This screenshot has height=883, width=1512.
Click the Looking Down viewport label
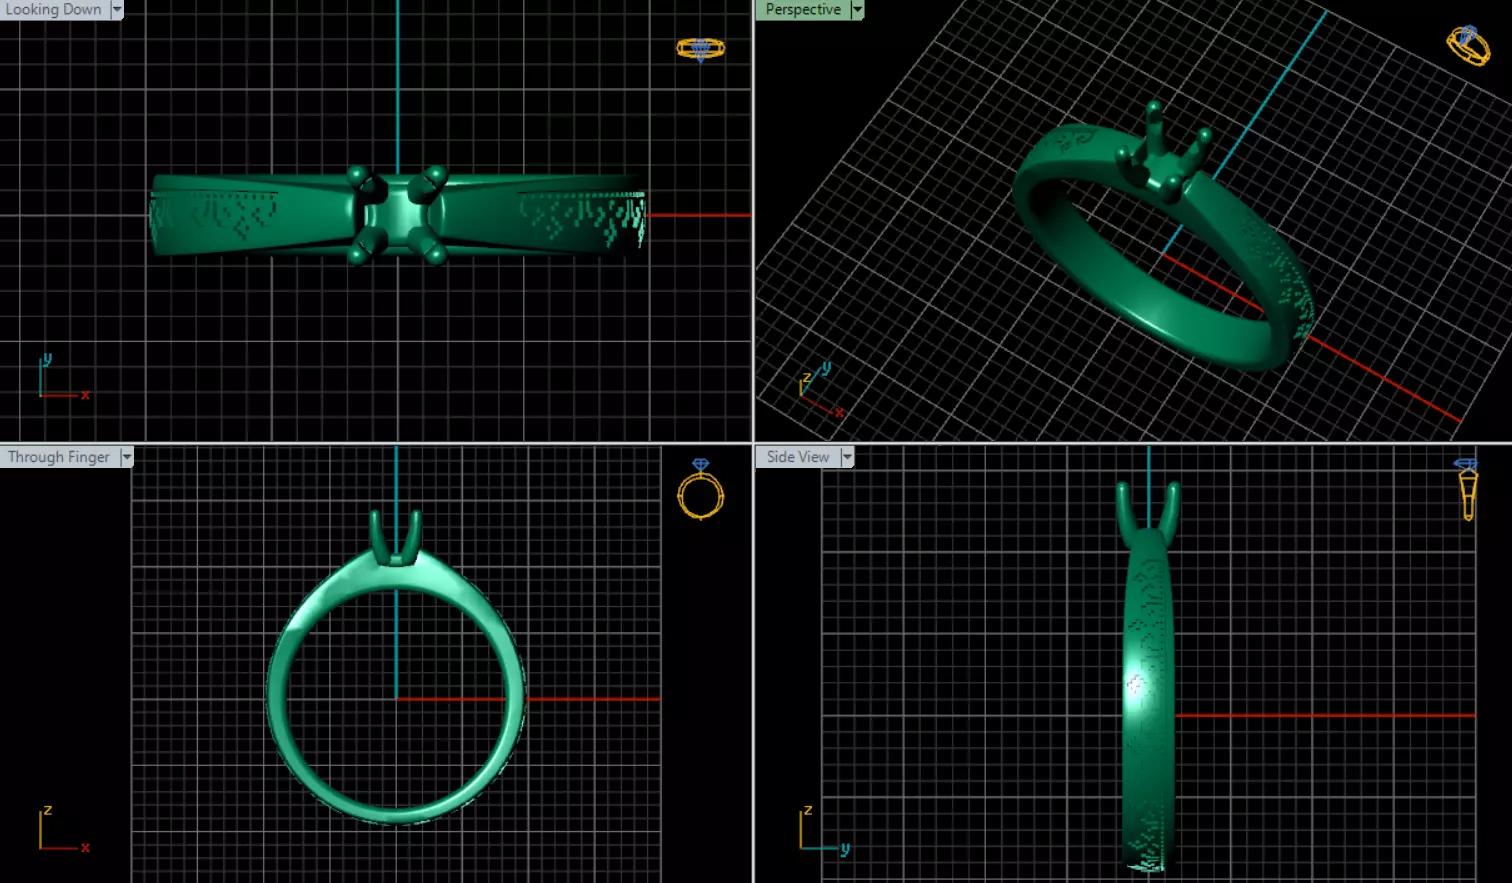pos(54,9)
